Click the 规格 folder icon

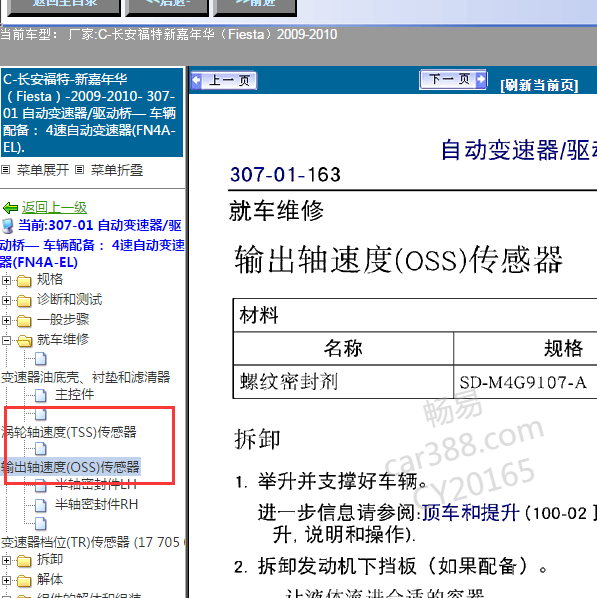point(24,281)
